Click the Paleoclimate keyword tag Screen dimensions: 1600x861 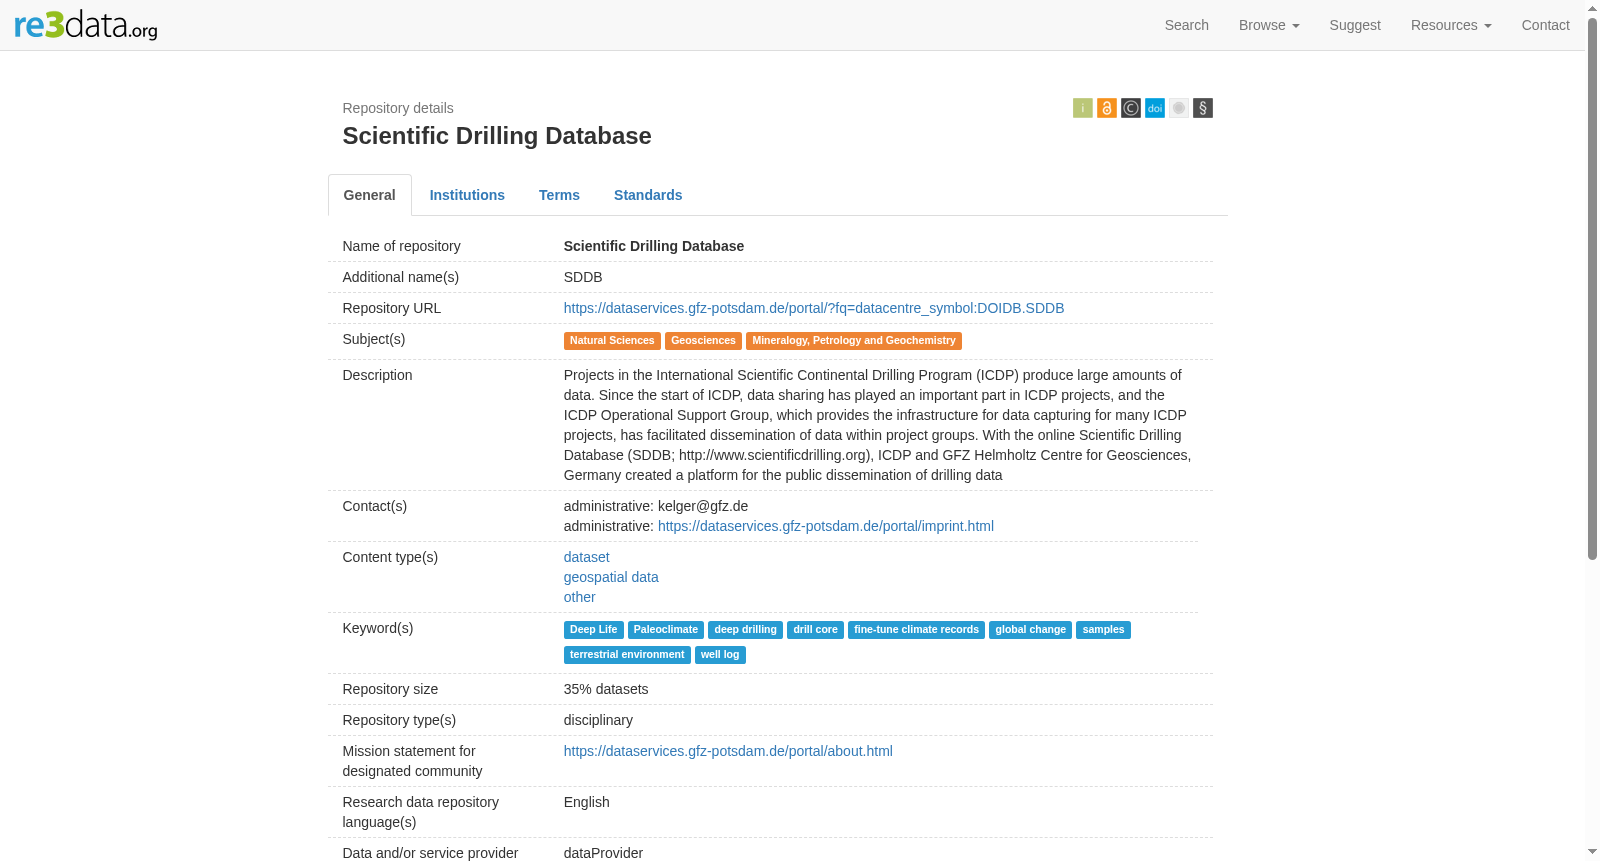point(666,630)
